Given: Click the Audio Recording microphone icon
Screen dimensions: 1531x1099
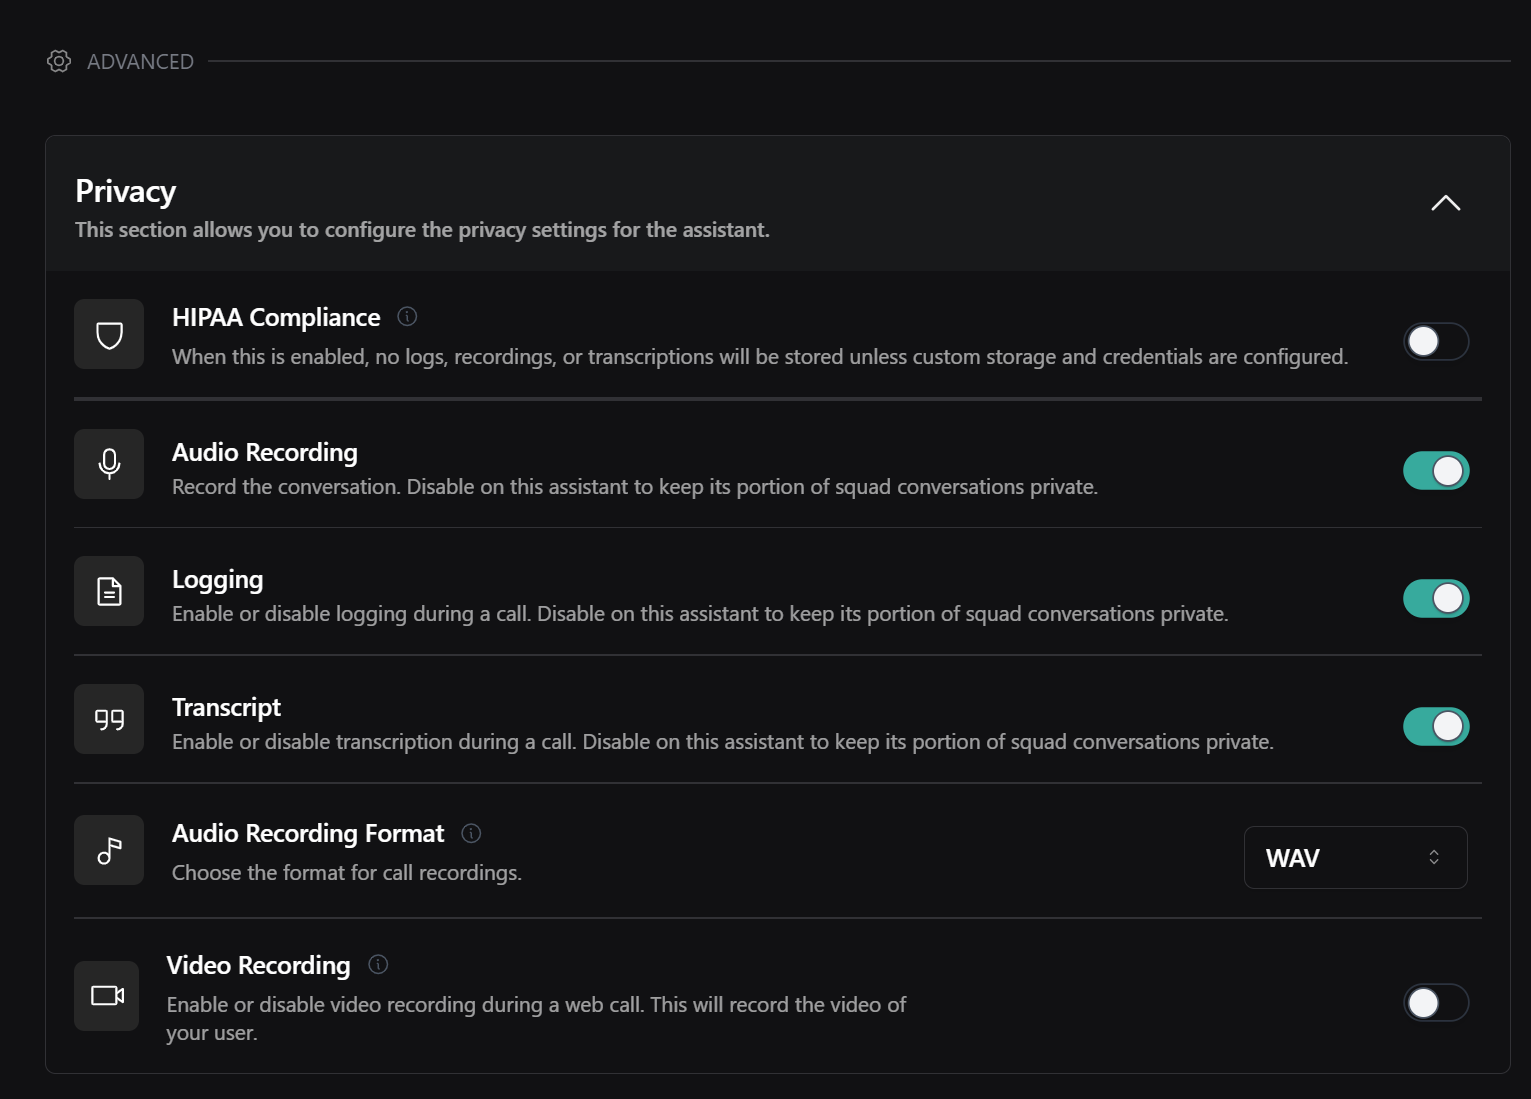Looking at the screenshot, I should [x=109, y=464].
